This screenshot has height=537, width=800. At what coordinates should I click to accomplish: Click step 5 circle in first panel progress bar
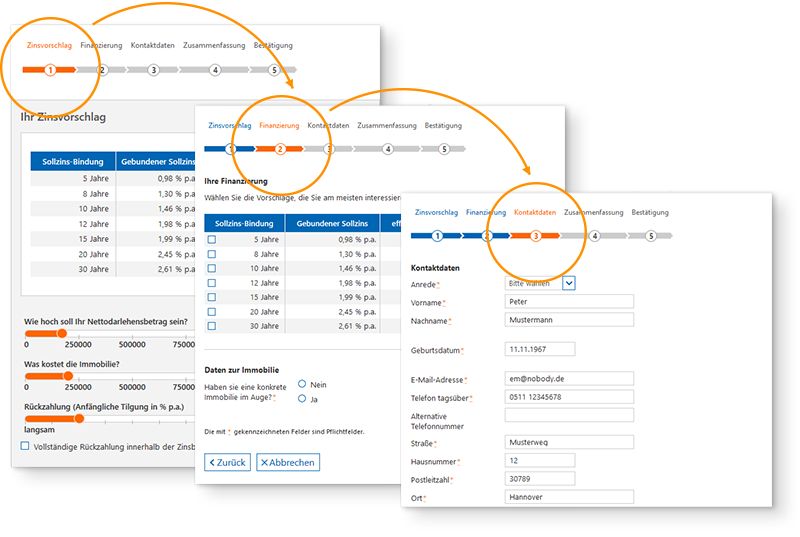[x=274, y=70]
